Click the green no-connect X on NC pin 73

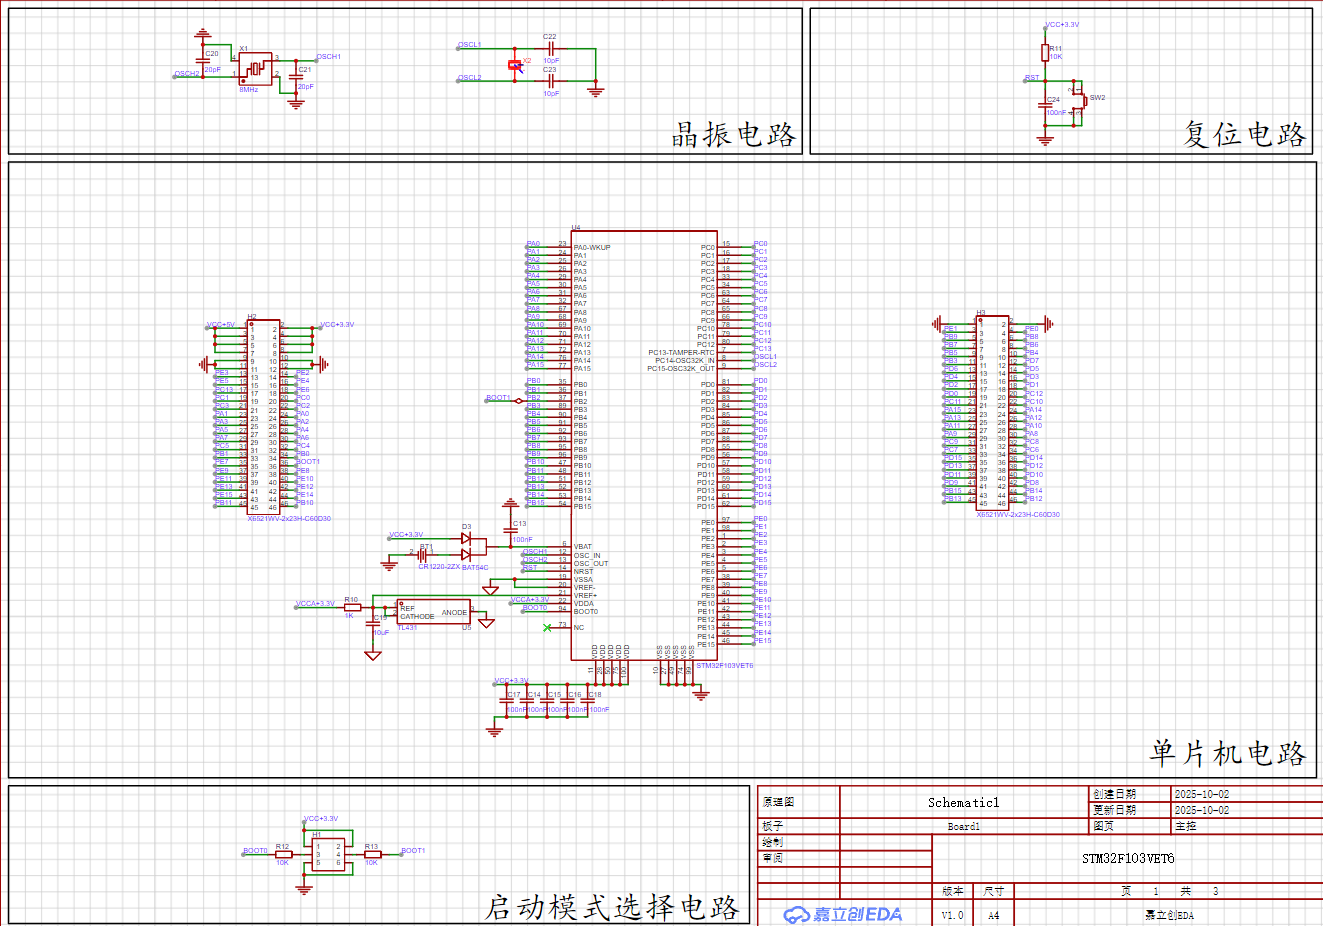tap(547, 628)
